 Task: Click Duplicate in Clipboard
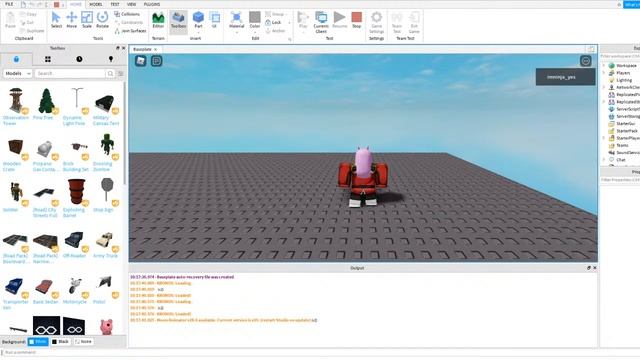tap(32, 31)
